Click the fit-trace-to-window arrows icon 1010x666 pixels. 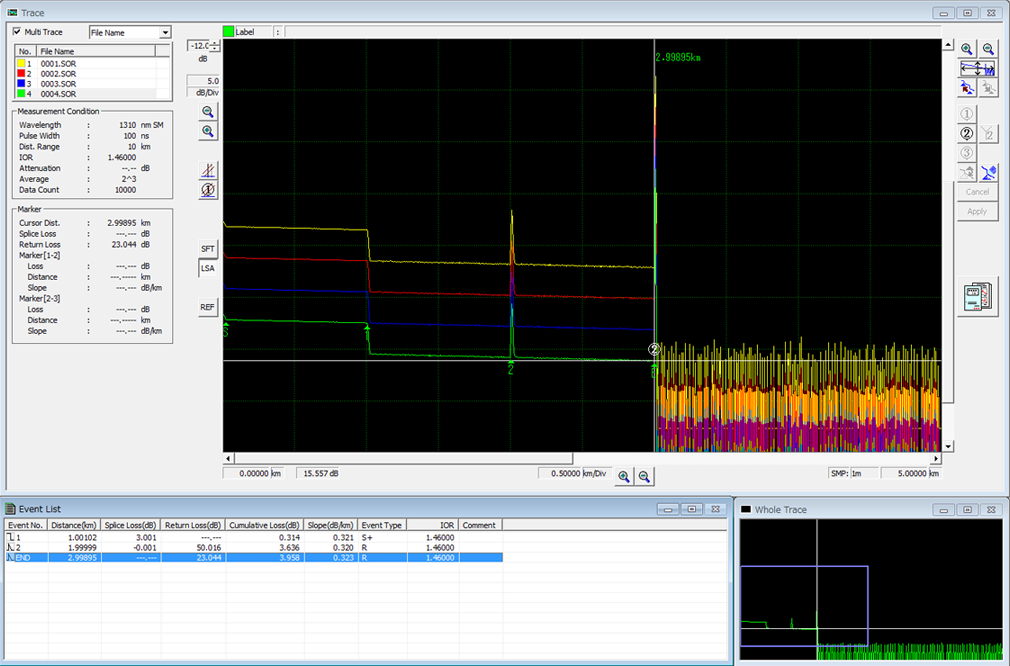pyautogui.click(x=977, y=69)
